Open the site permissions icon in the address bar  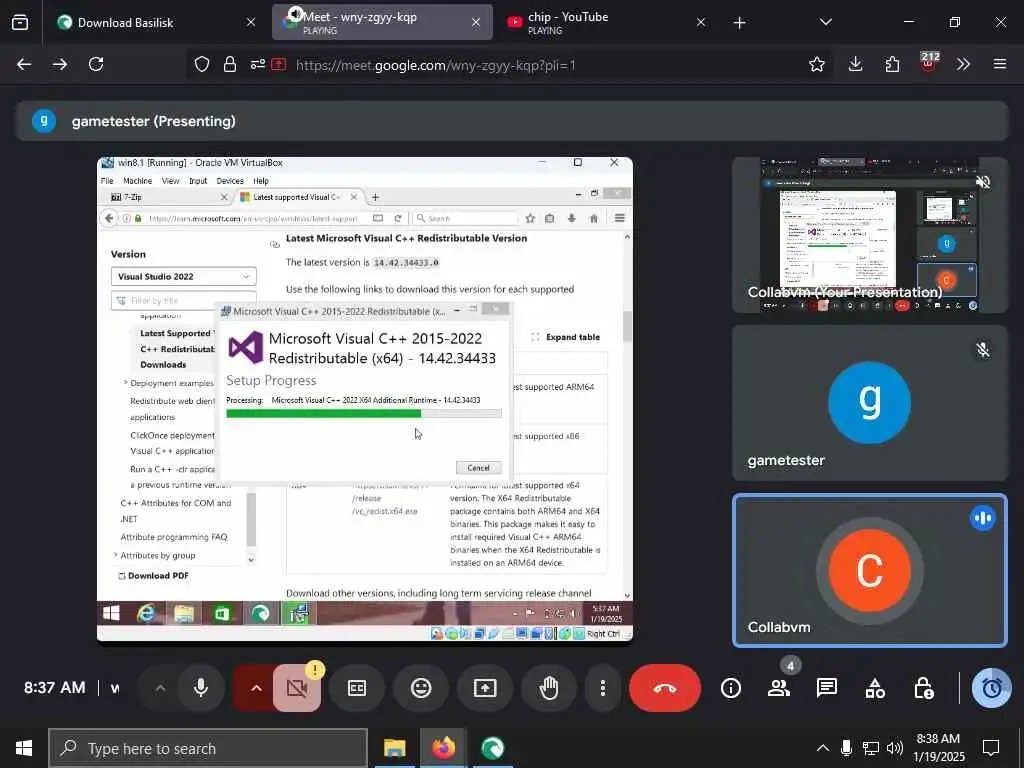258,64
